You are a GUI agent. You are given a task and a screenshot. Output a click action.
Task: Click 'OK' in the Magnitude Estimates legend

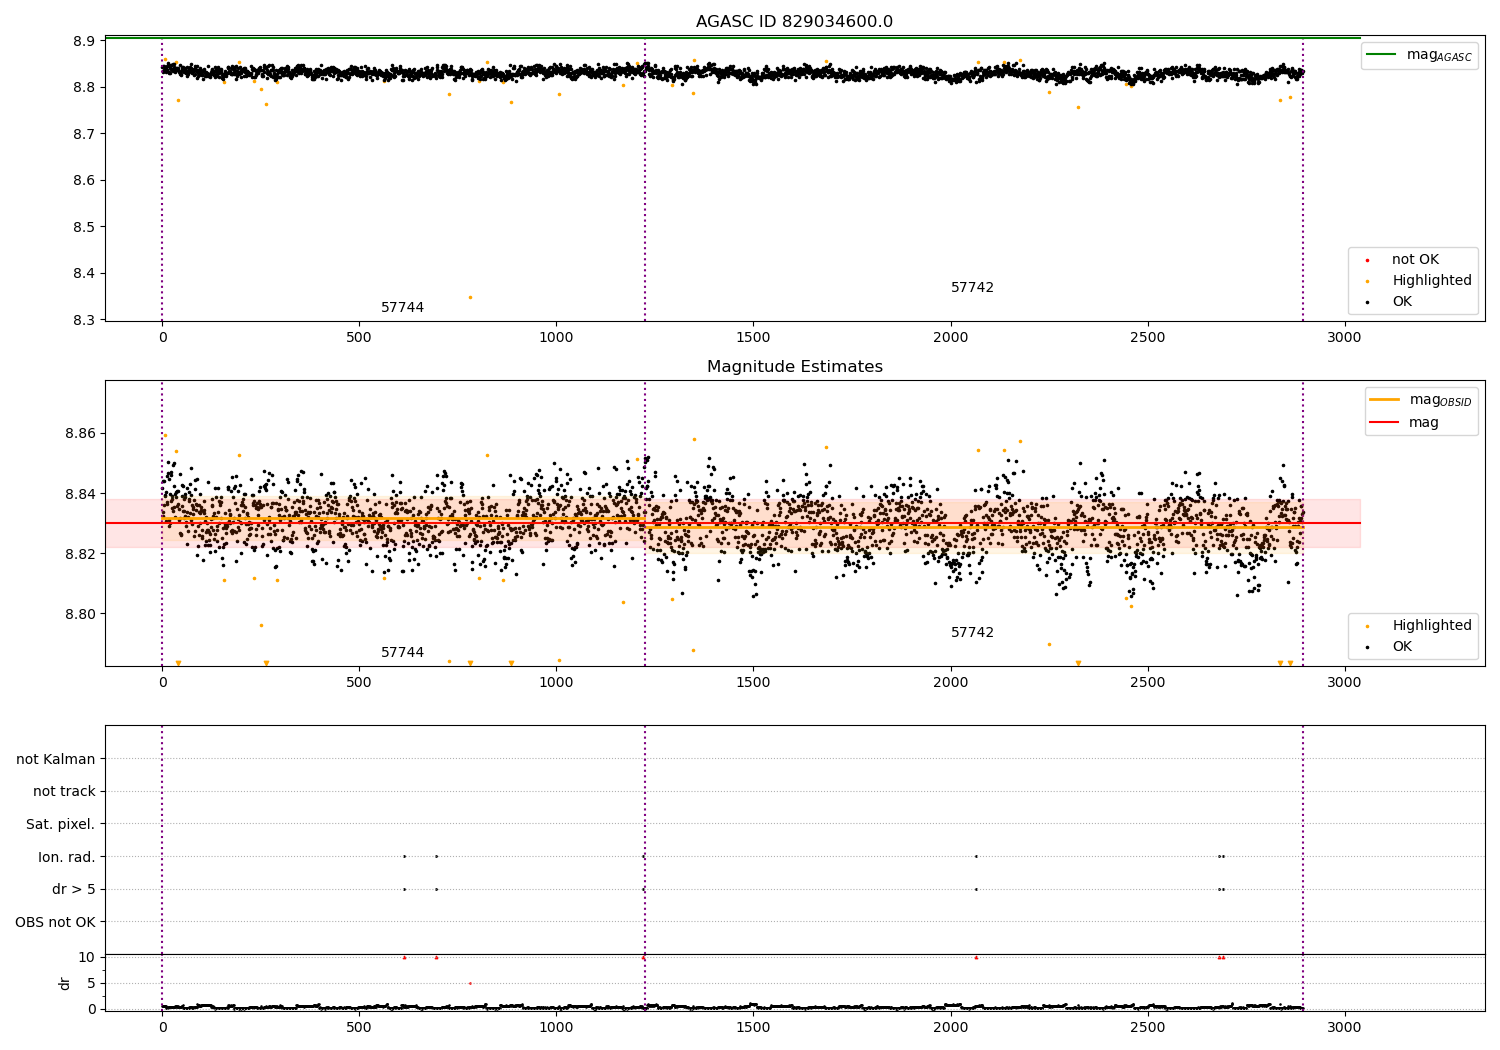(x=1402, y=647)
